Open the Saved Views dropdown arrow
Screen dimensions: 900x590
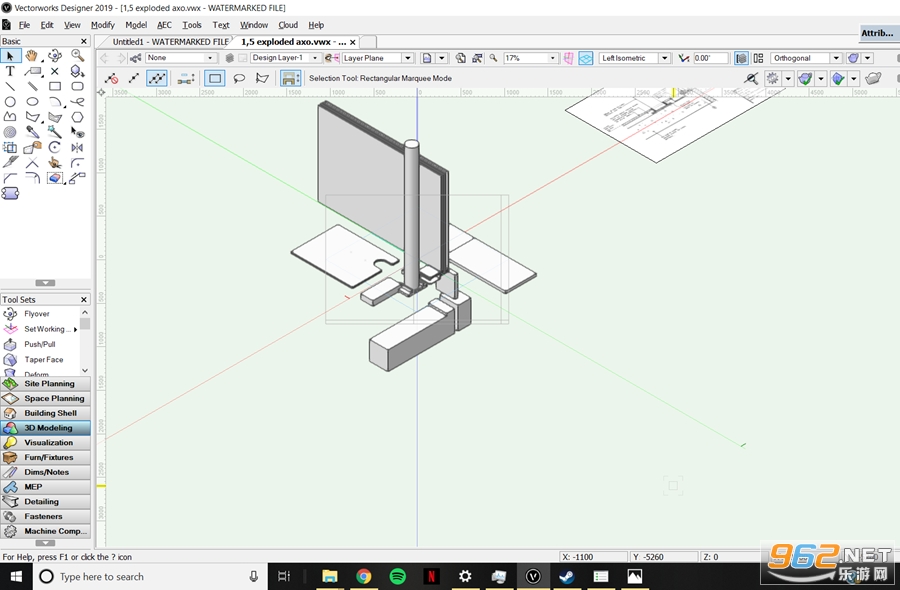[x=442, y=58]
